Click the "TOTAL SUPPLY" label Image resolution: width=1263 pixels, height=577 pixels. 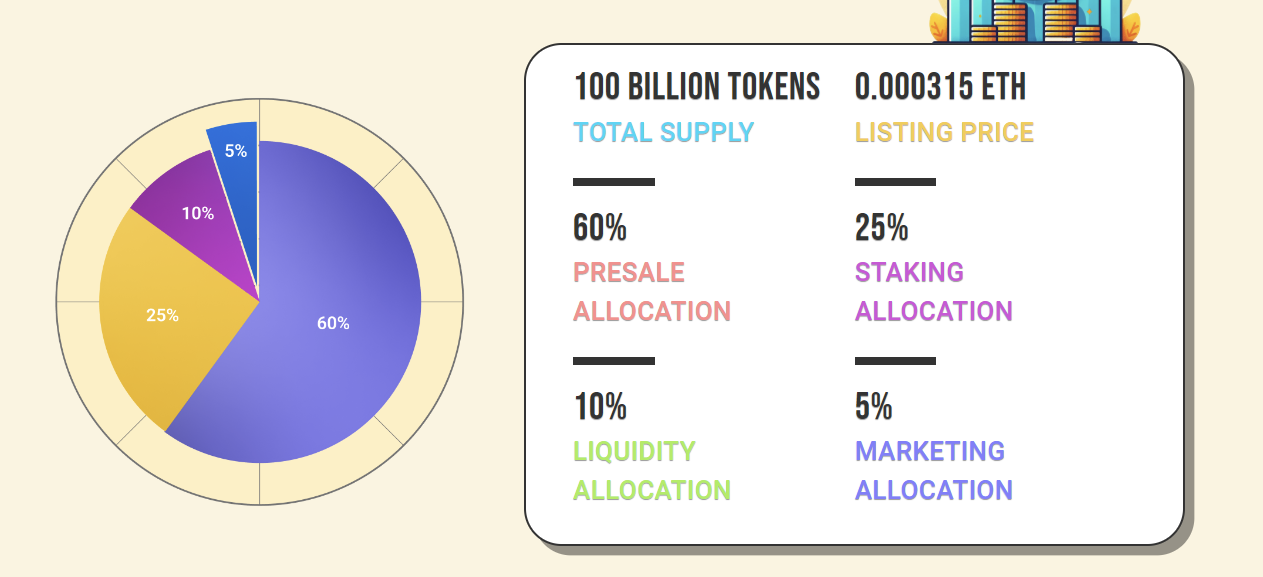coord(663,132)
